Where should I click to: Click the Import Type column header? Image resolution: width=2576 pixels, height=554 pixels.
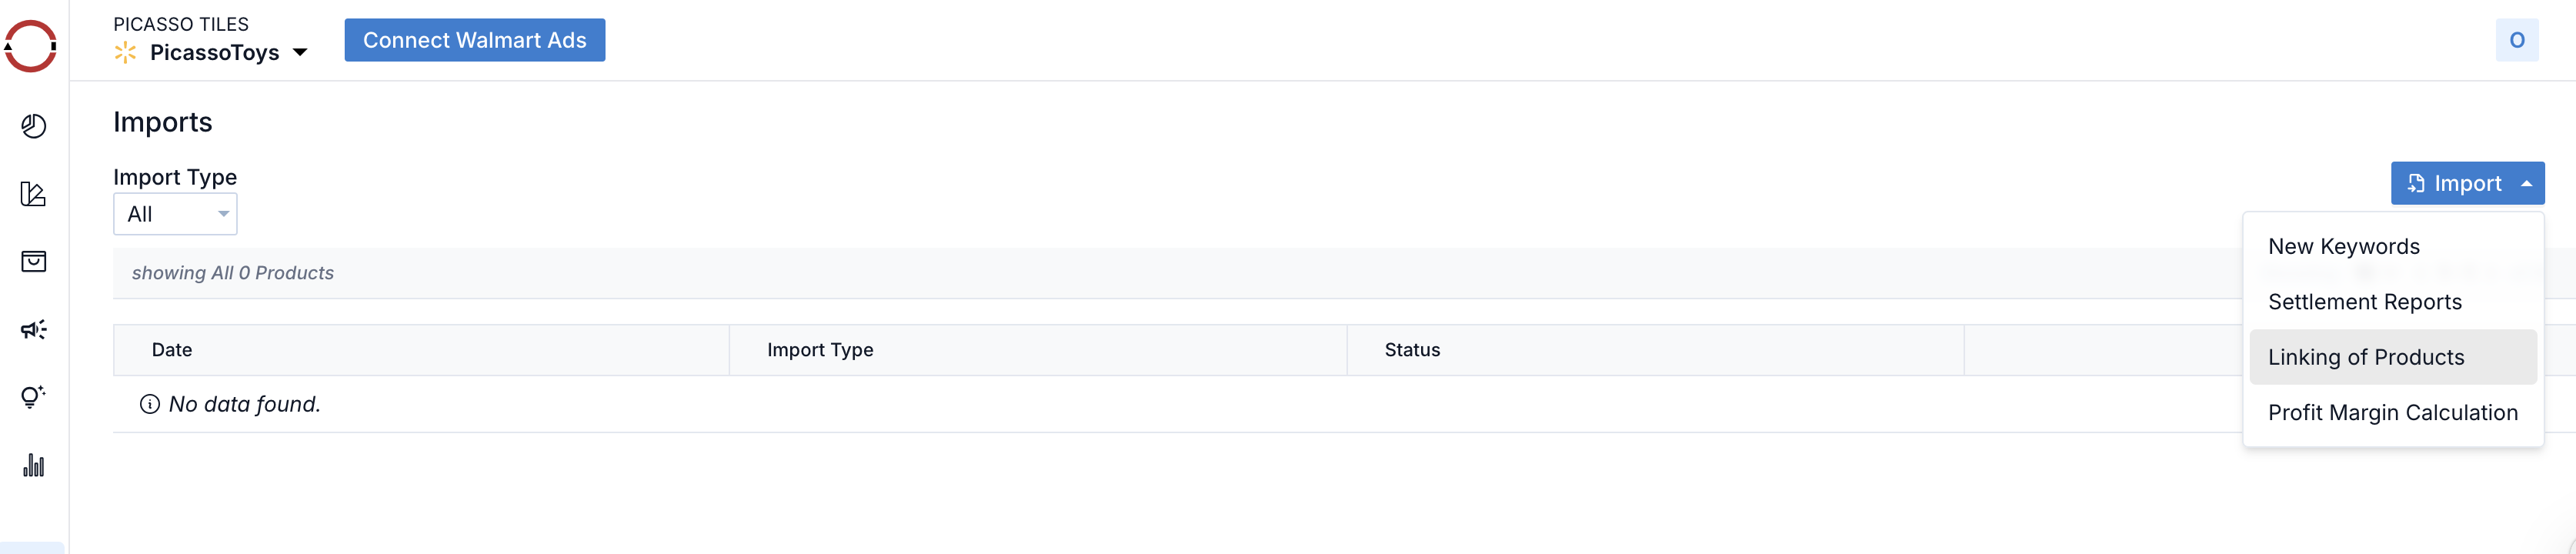(x=819, y=350)
